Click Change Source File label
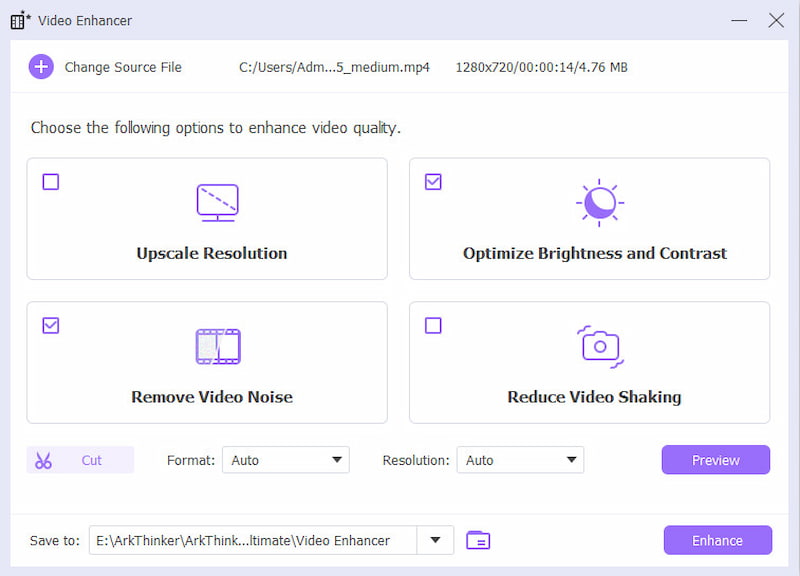 (123, 67)
